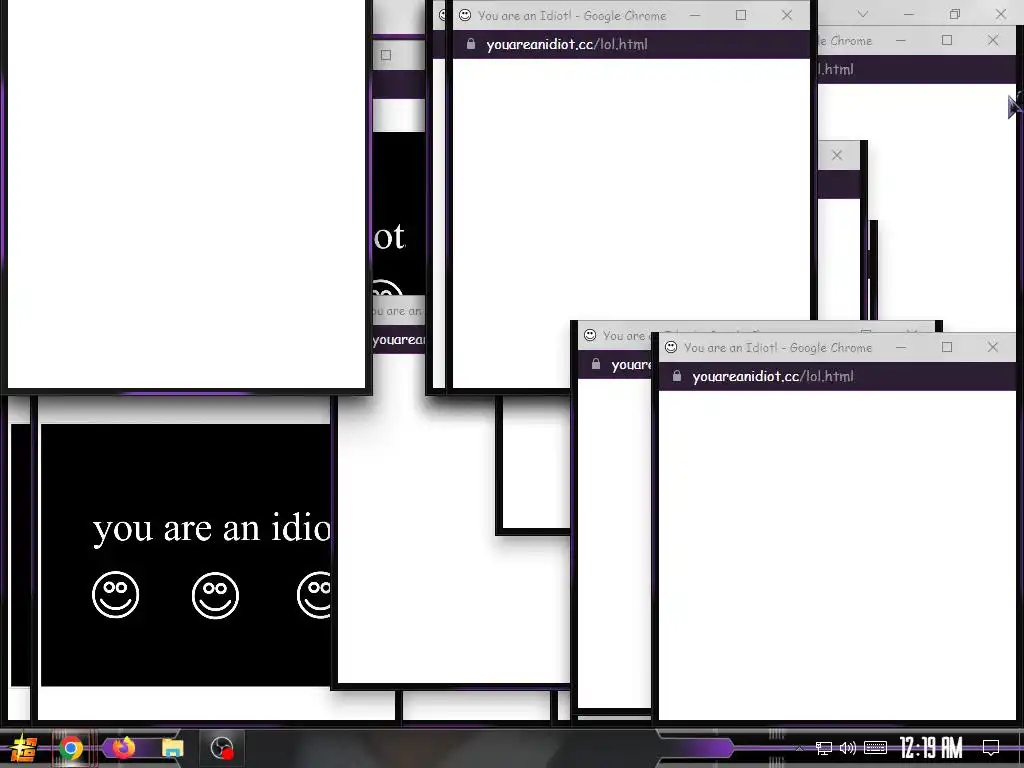Click the 'You are an Idiot! - Google Chrome' top-center title
The image size is (1024, 768).
pos(572,16)
